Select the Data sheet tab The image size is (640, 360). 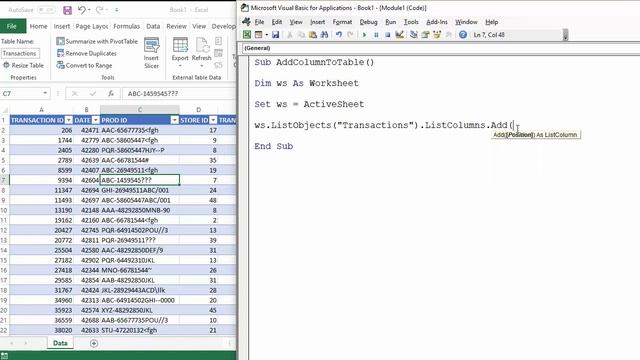[x=60, y=343]
